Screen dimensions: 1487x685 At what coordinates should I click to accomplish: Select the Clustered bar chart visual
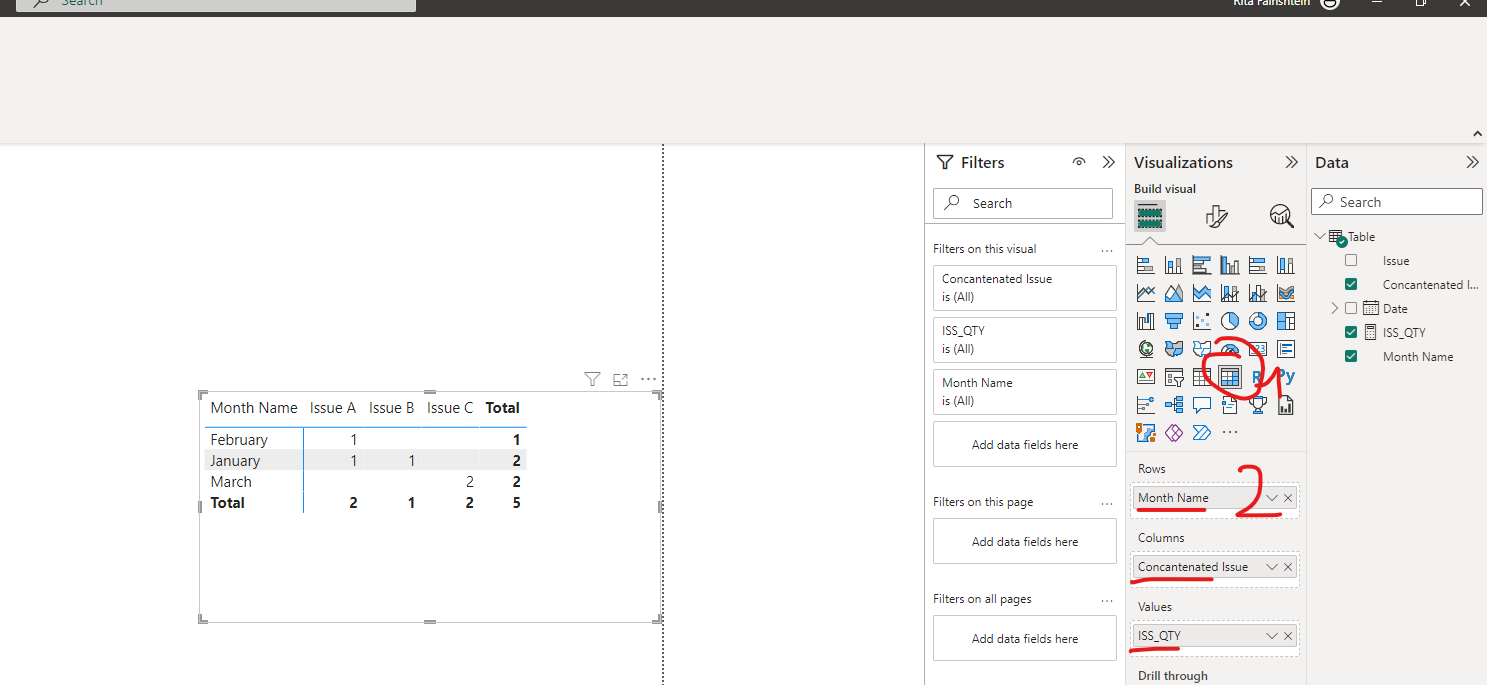pyautogui.click(x=1202, y=265)
